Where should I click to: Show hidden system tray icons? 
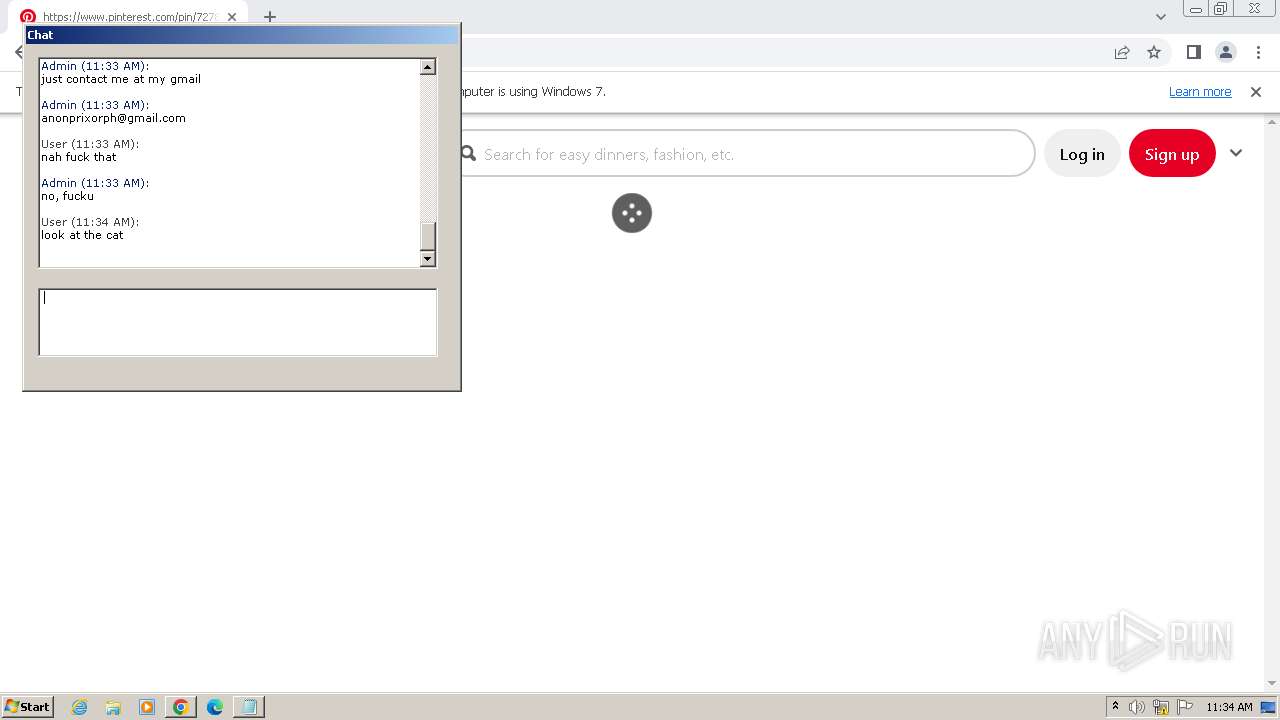coord(1116,706)
